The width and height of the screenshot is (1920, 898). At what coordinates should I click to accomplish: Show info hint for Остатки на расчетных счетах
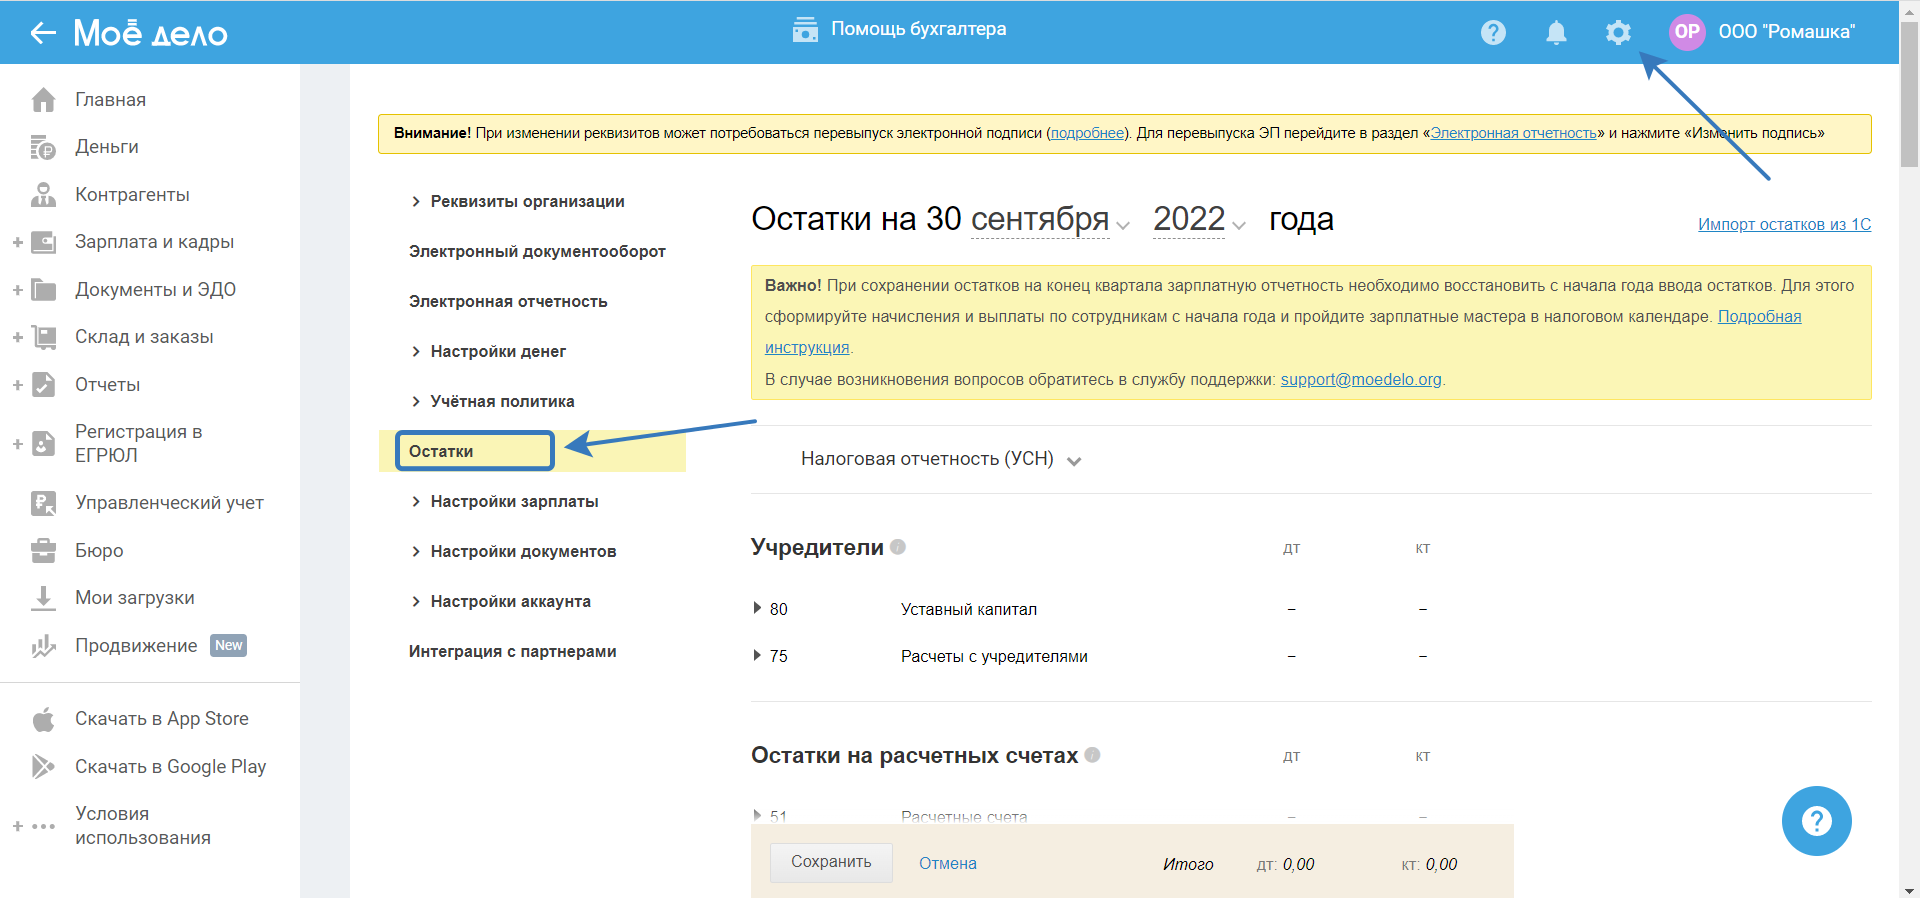coord(1092,755)
